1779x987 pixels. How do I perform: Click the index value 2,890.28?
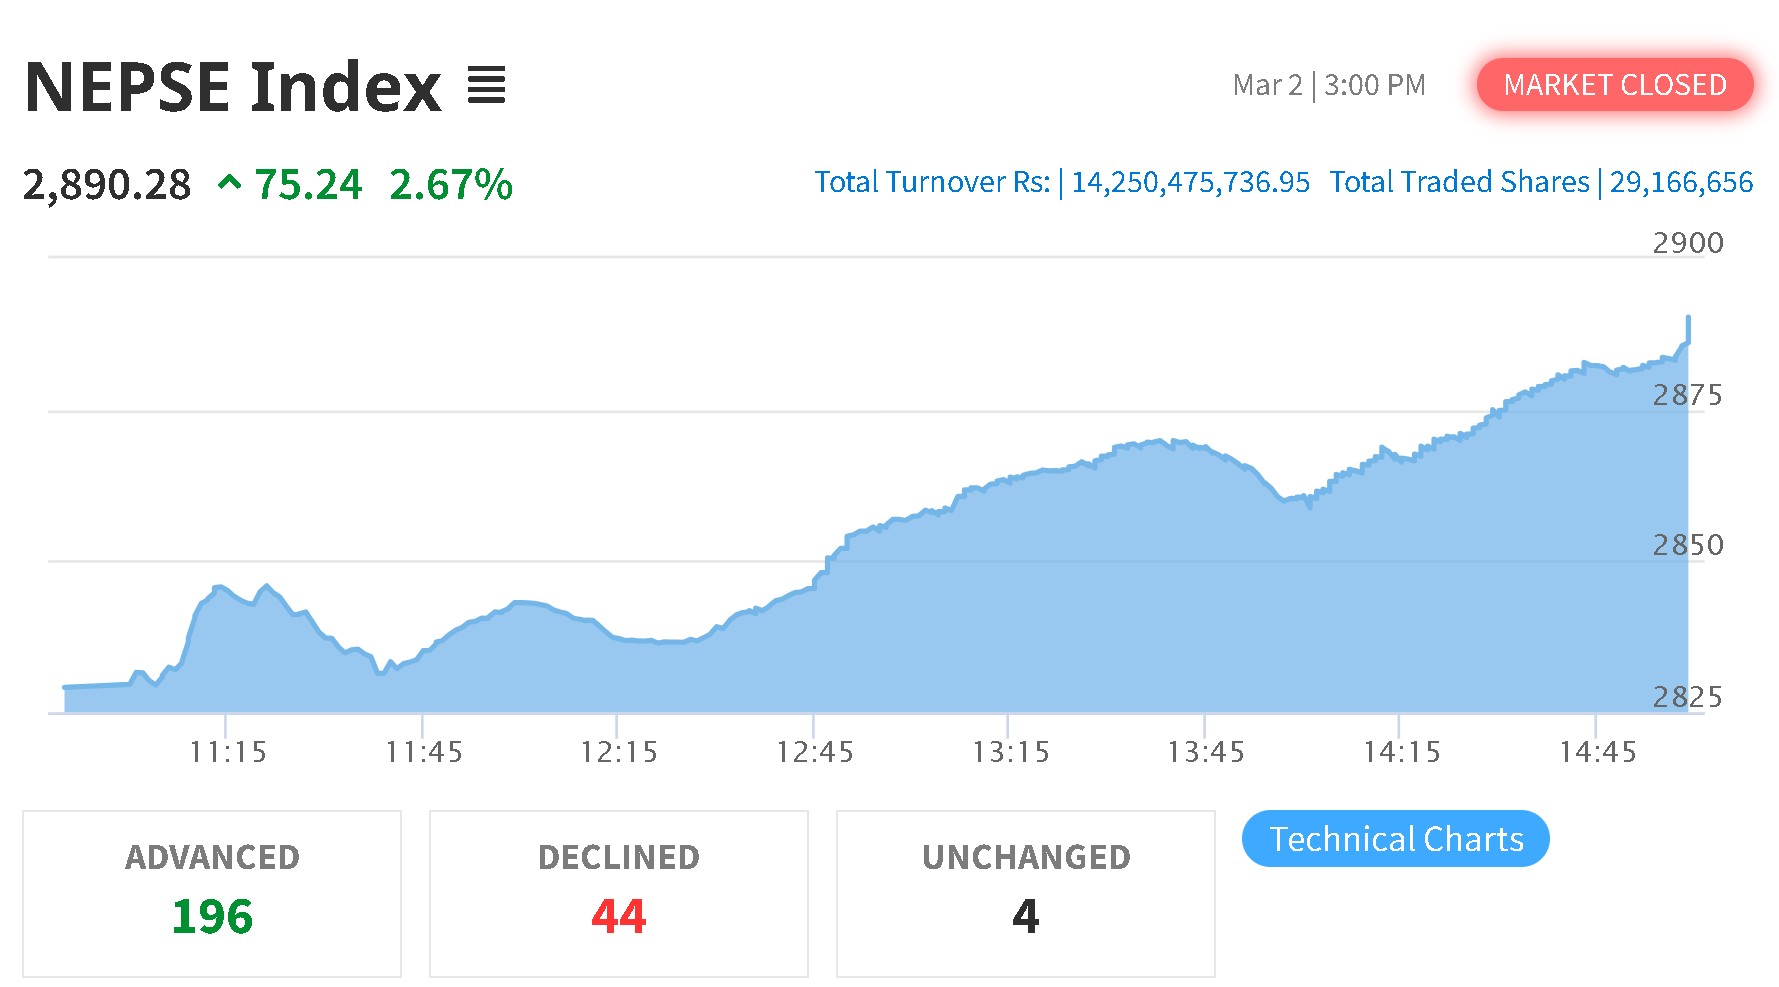coord(107,185)
